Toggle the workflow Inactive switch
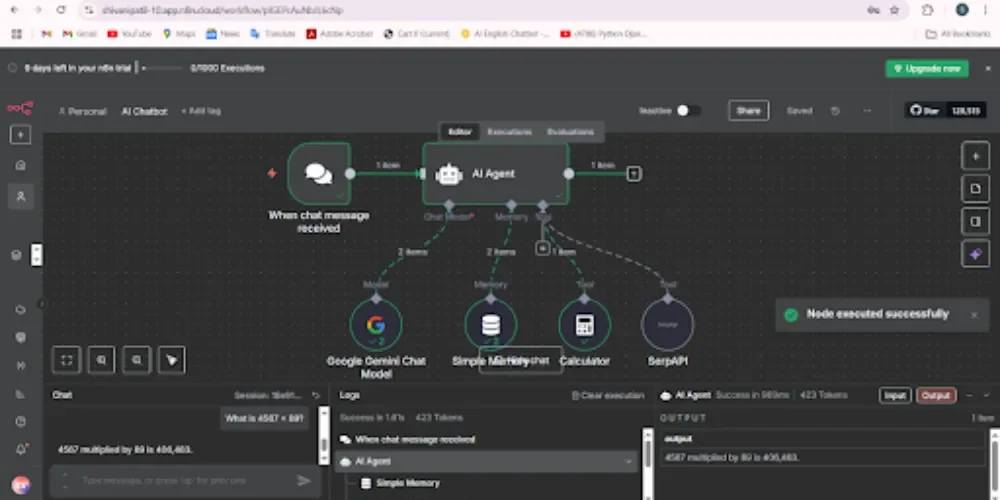The image size is (1000, 500). pos(688,111)
